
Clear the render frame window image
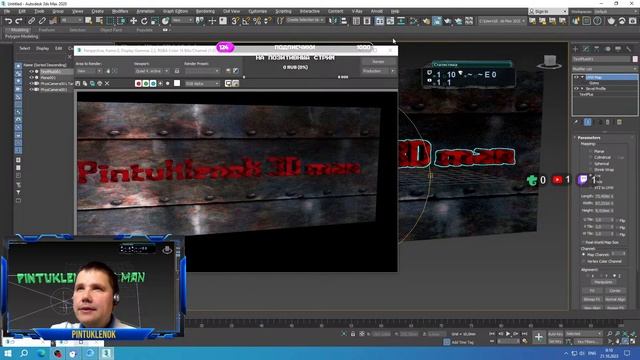pos(107,83)
